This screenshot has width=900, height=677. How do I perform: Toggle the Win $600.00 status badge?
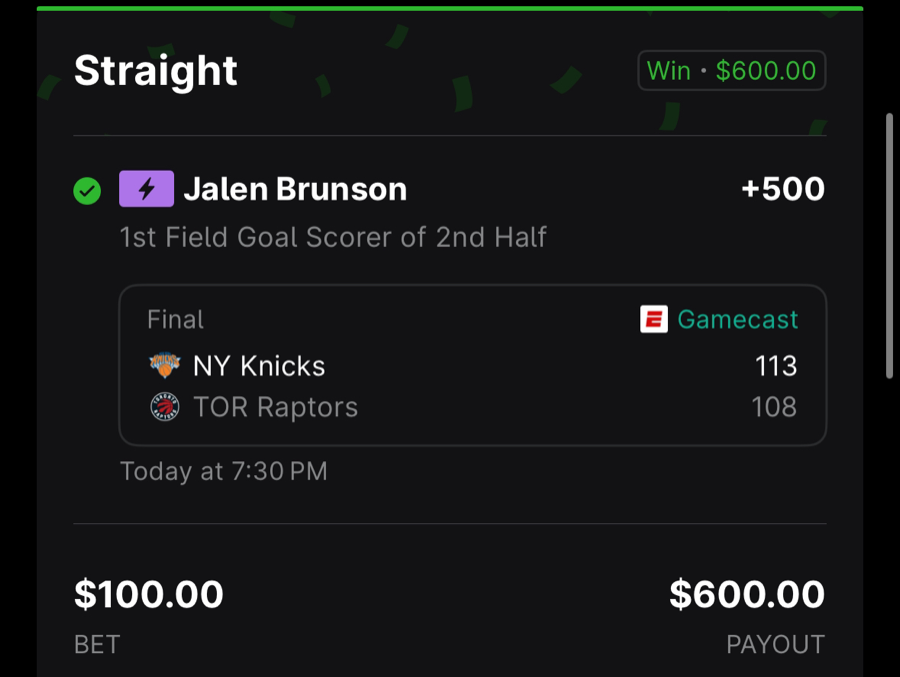tap(731, 70)
